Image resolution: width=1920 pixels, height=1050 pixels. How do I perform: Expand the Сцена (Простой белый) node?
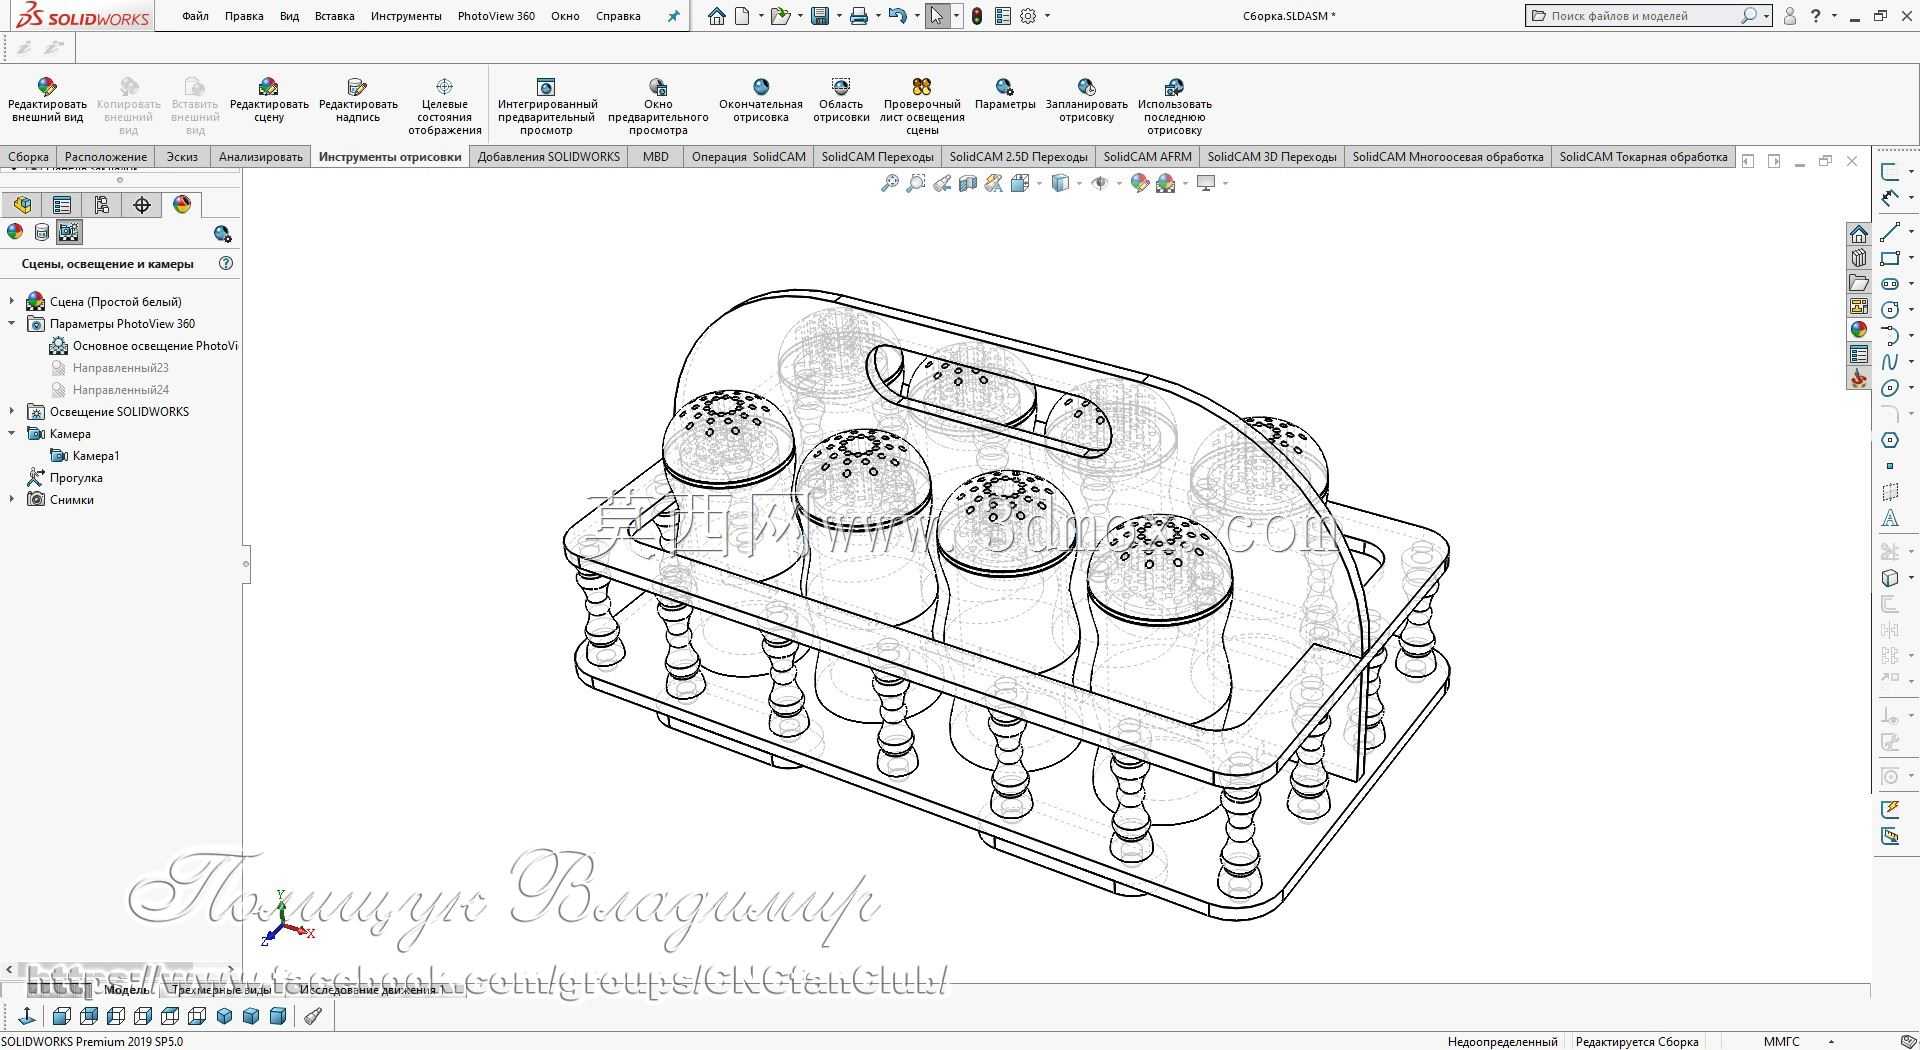click(x=12, y=301)
